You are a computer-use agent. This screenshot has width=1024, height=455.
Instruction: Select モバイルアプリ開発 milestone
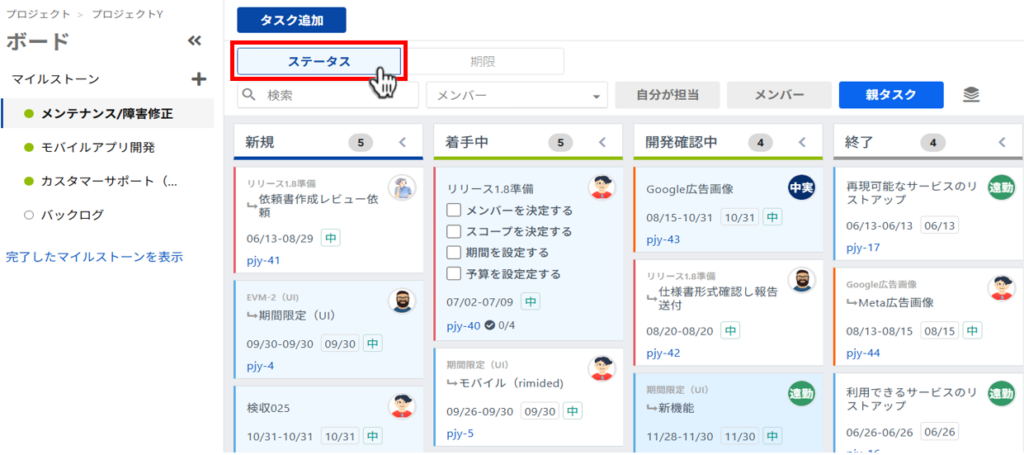pos(97,147)
